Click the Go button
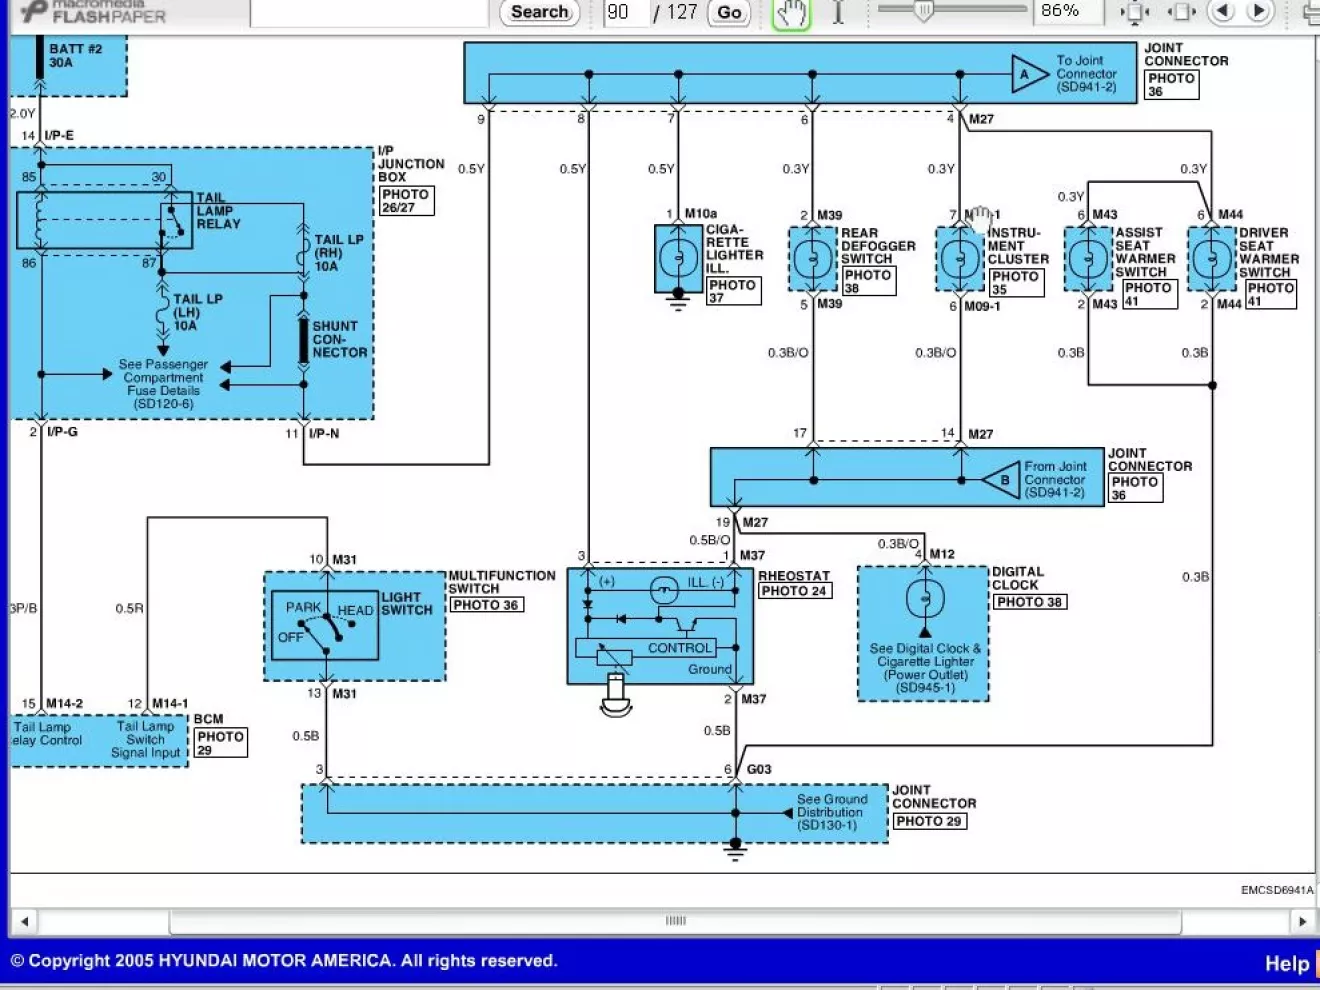 coord(729,12)
